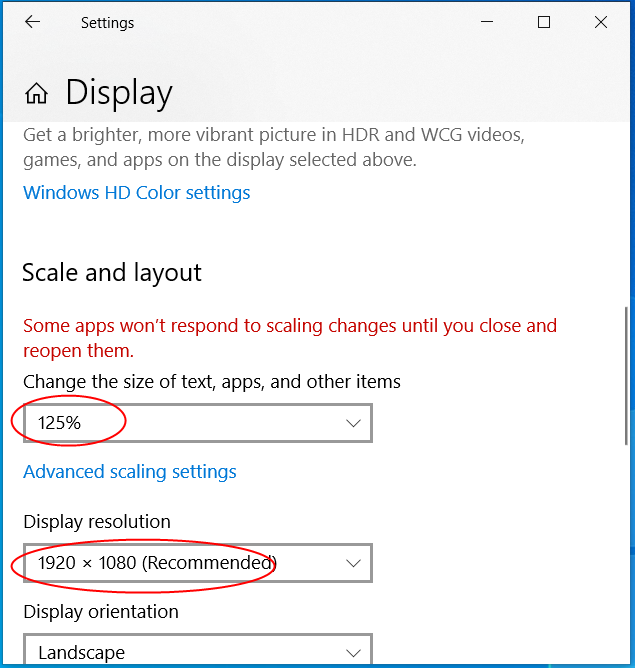
Task: Open the Landscape orientation dropdown
Action: pos(197,652)
